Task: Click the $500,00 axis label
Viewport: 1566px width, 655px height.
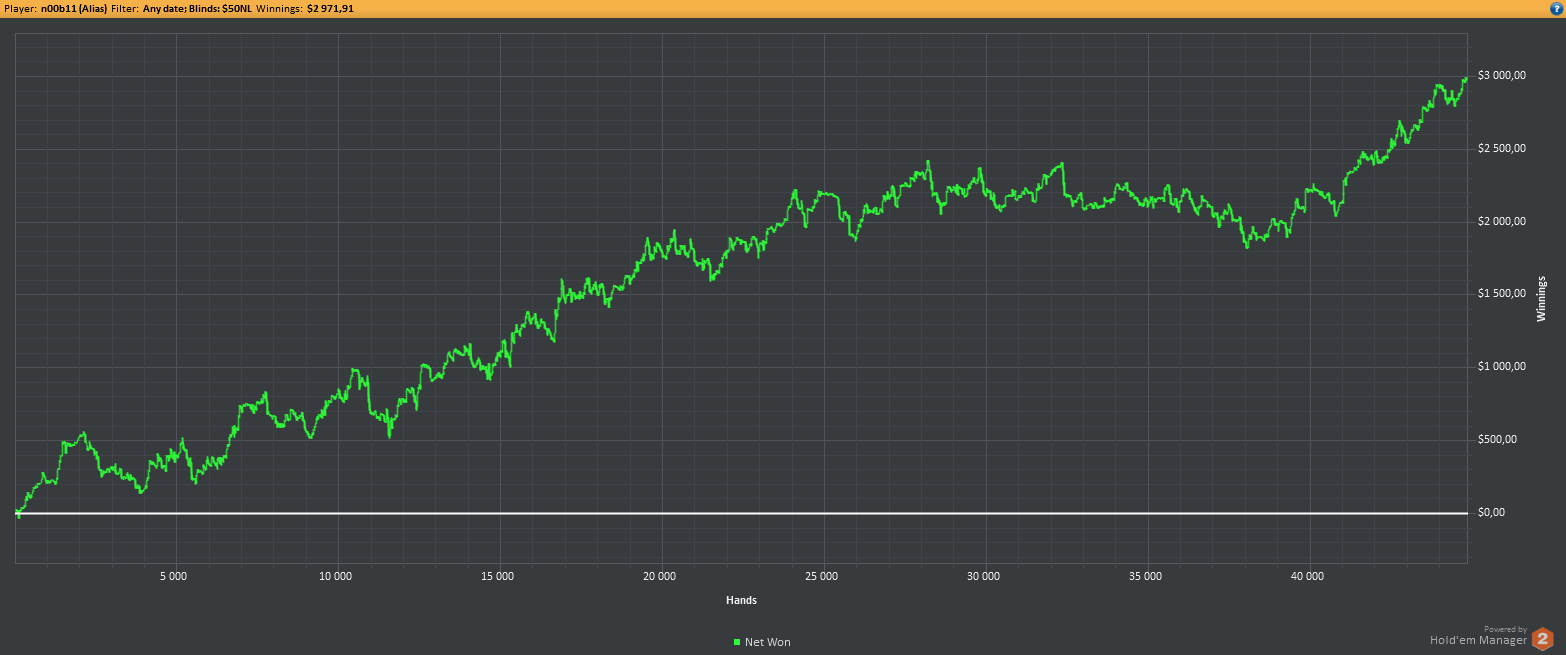Action: click(1497, 440)
